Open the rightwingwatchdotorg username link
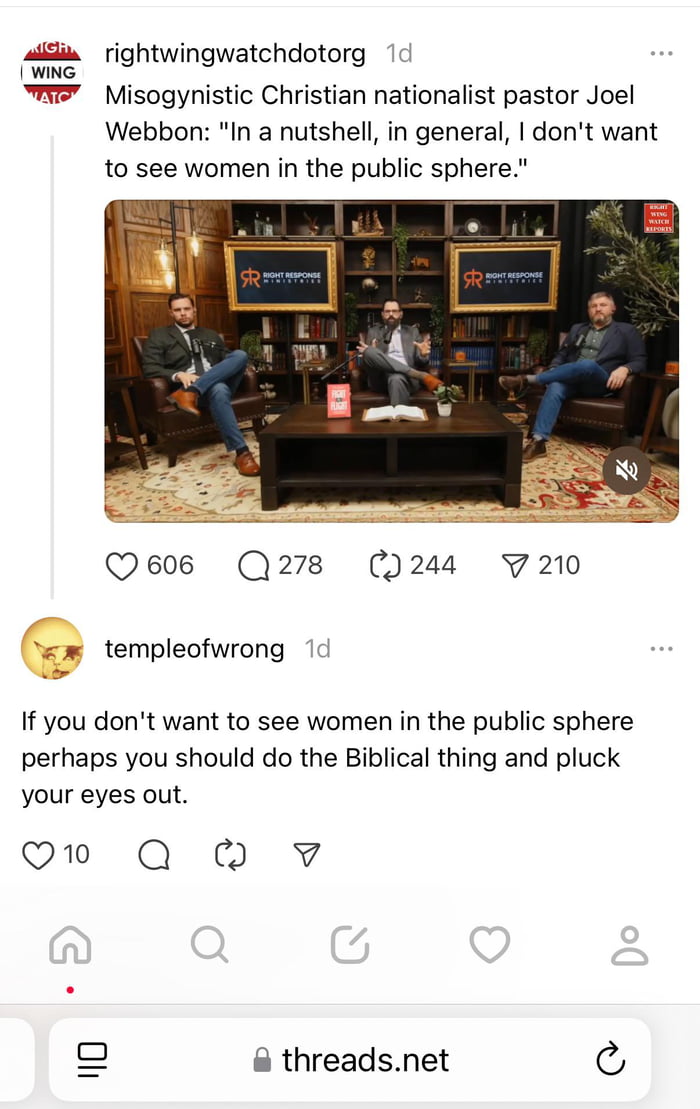The image size is (700, 1109). point(235,53)
